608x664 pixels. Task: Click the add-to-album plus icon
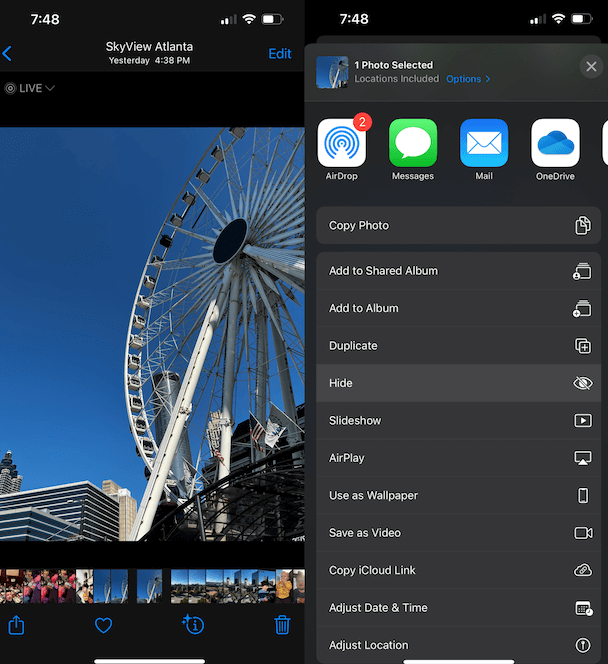[x=582, y=309]
